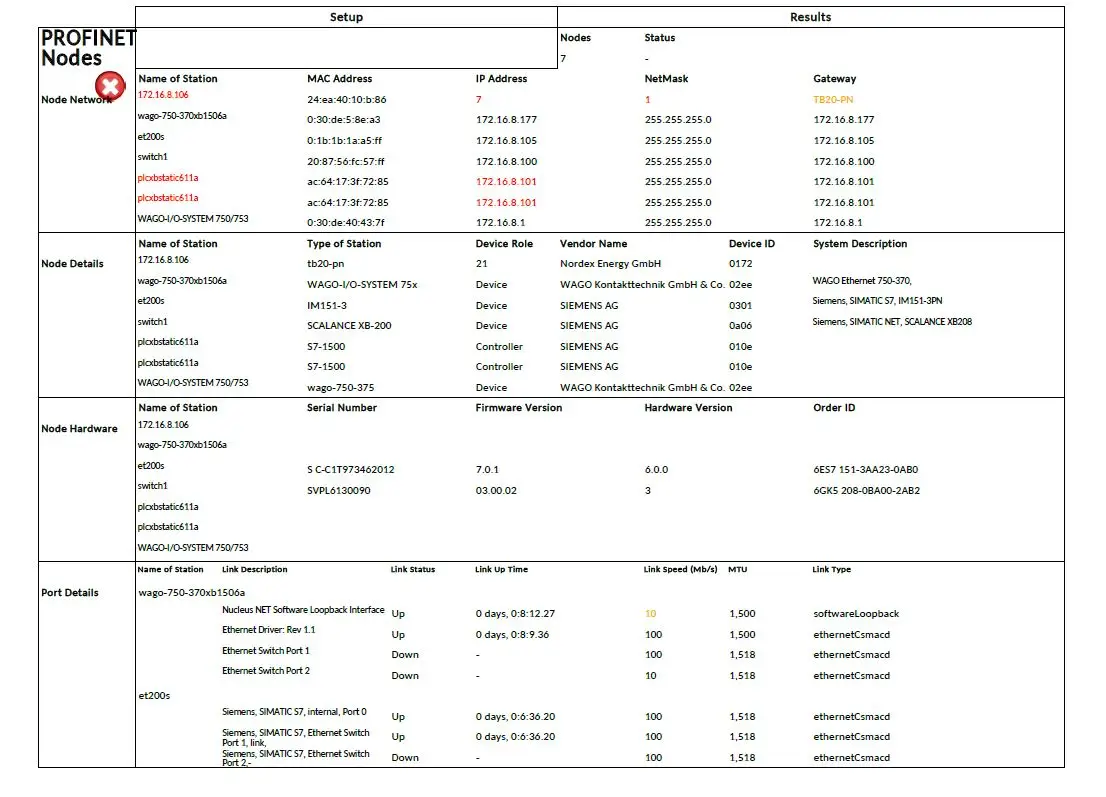
Task: Click Link Status column header
Action: click(x=413, y=570)
